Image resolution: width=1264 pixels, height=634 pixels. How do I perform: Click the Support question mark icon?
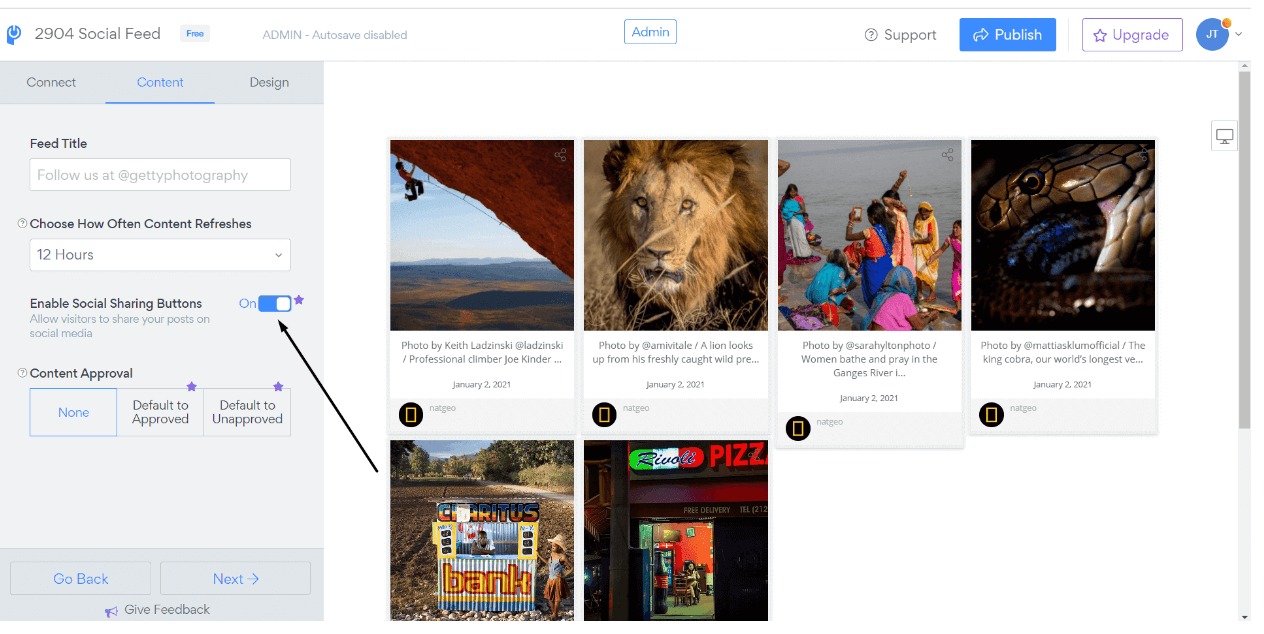872,34
